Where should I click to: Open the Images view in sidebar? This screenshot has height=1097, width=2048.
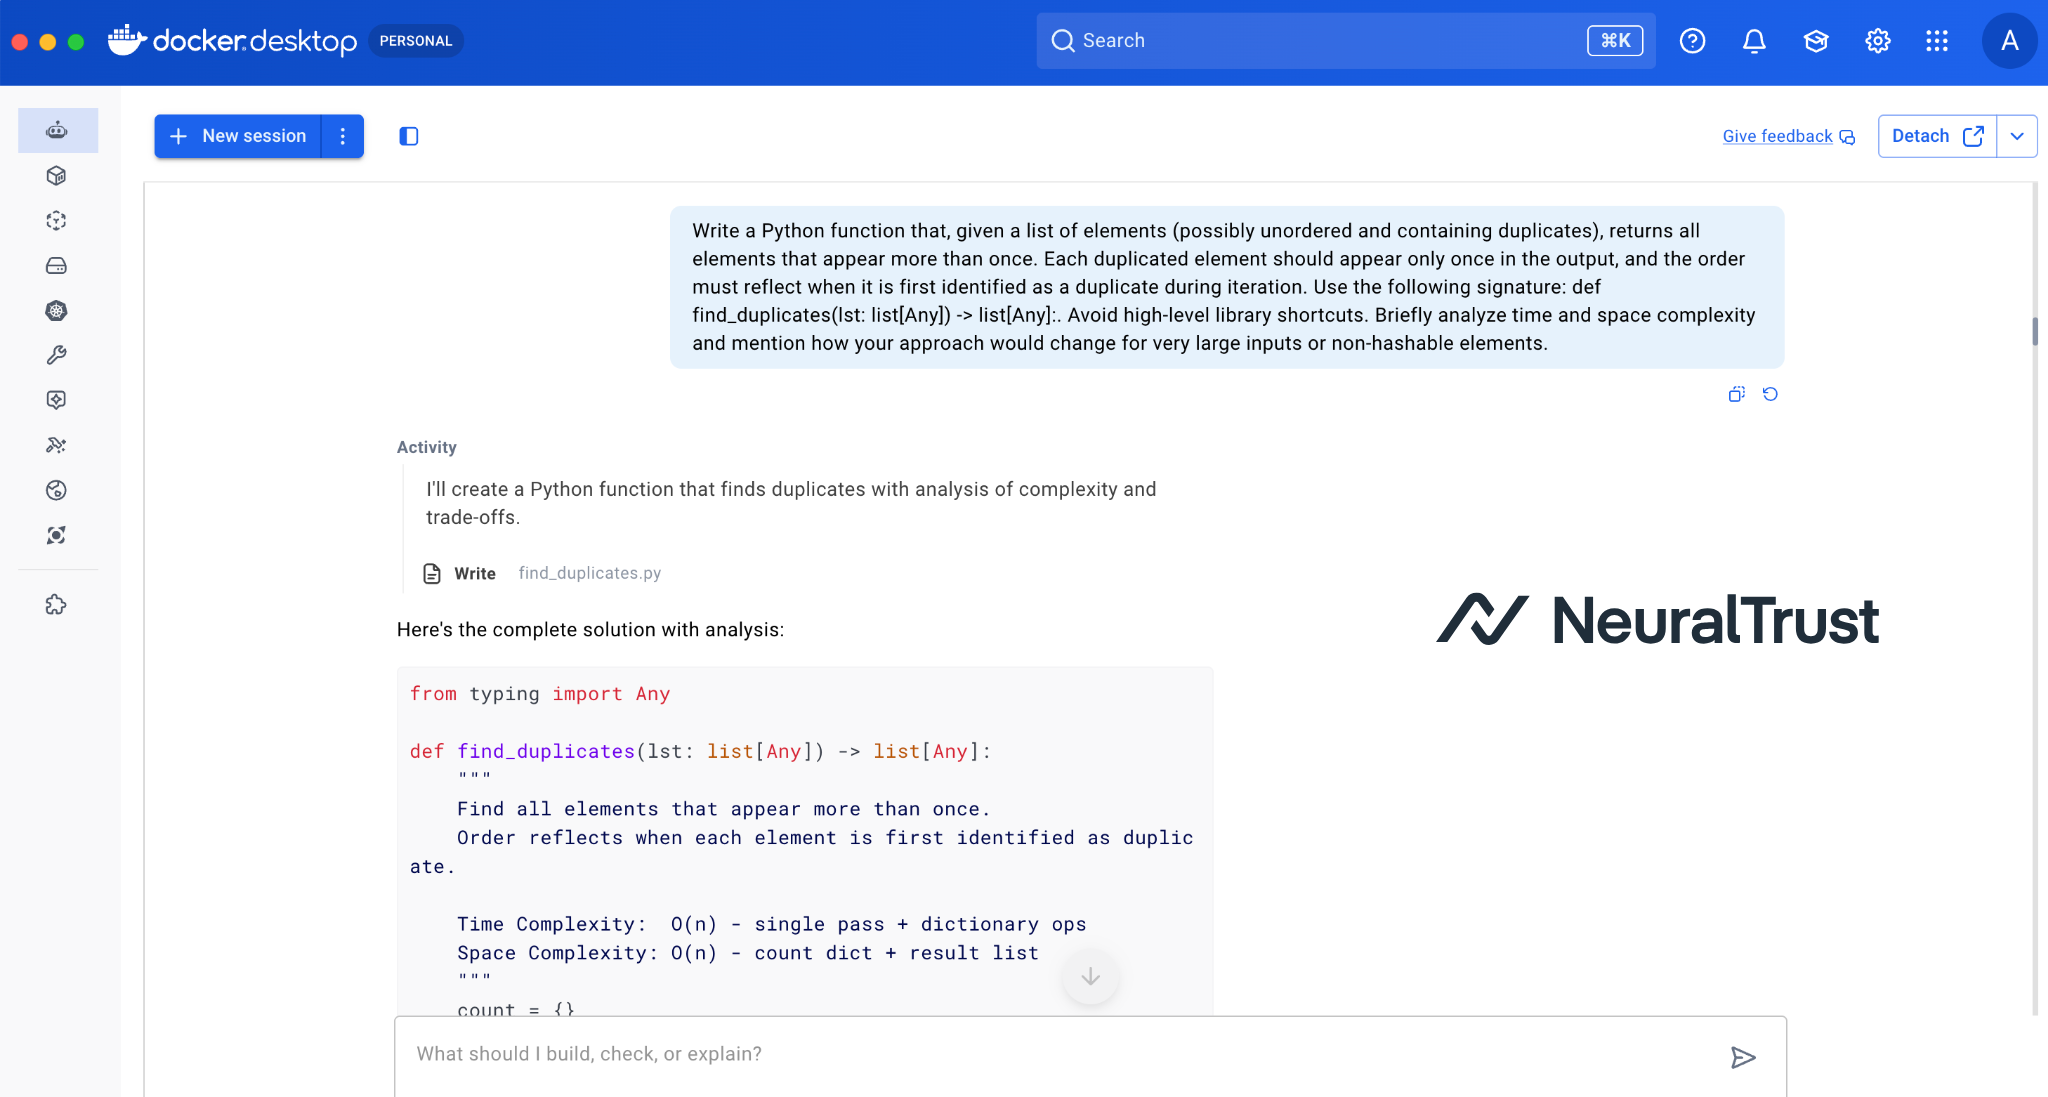[56, 221]
